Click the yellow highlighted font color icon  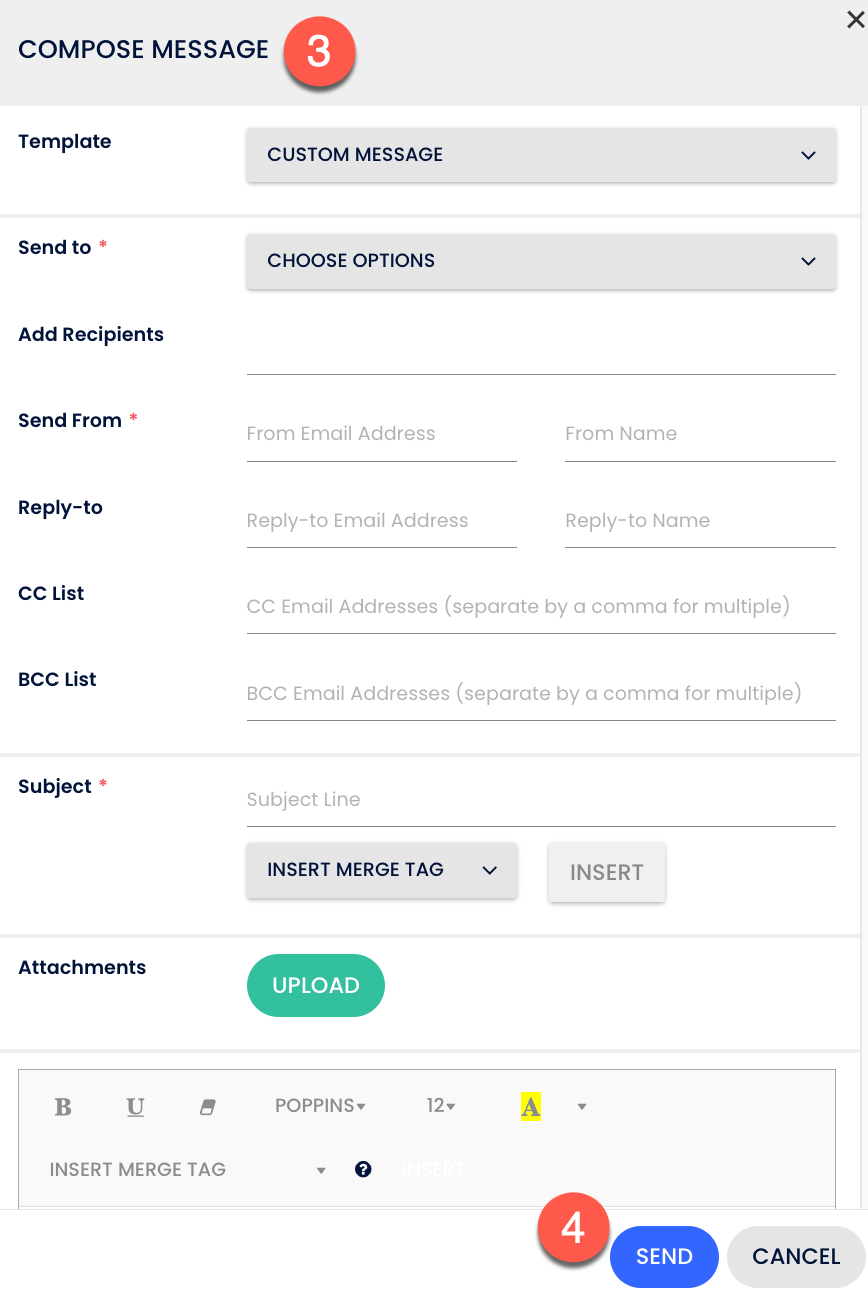pos(531,1107)
